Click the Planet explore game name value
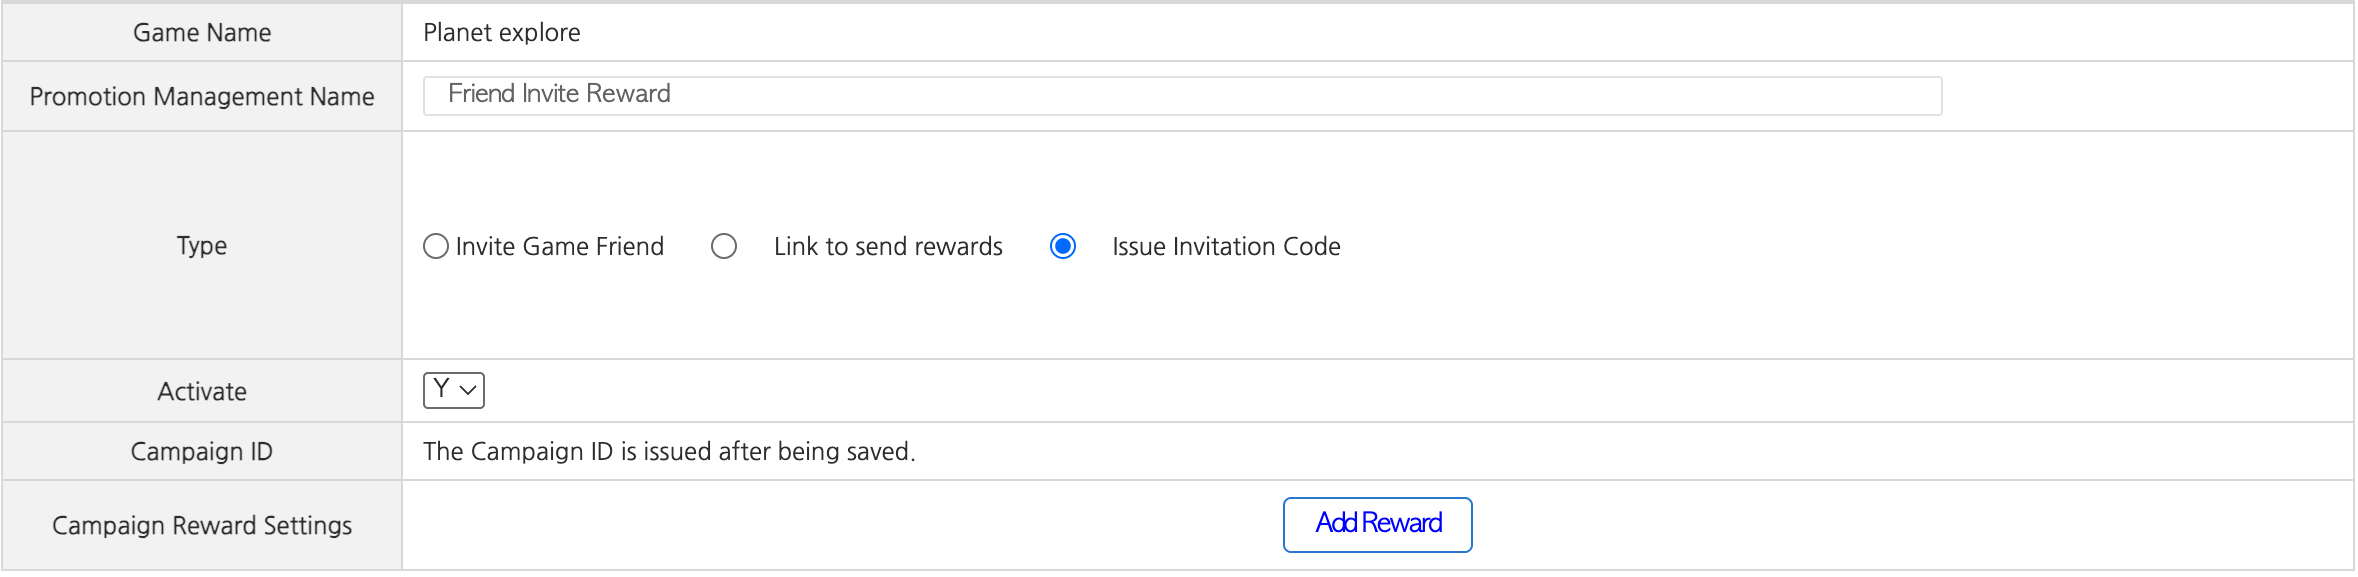 click(x=502, y=33)
